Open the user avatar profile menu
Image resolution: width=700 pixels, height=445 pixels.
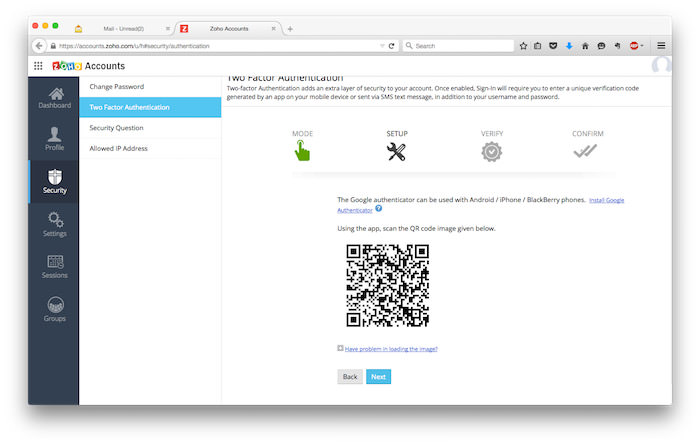tap(661, 65)
